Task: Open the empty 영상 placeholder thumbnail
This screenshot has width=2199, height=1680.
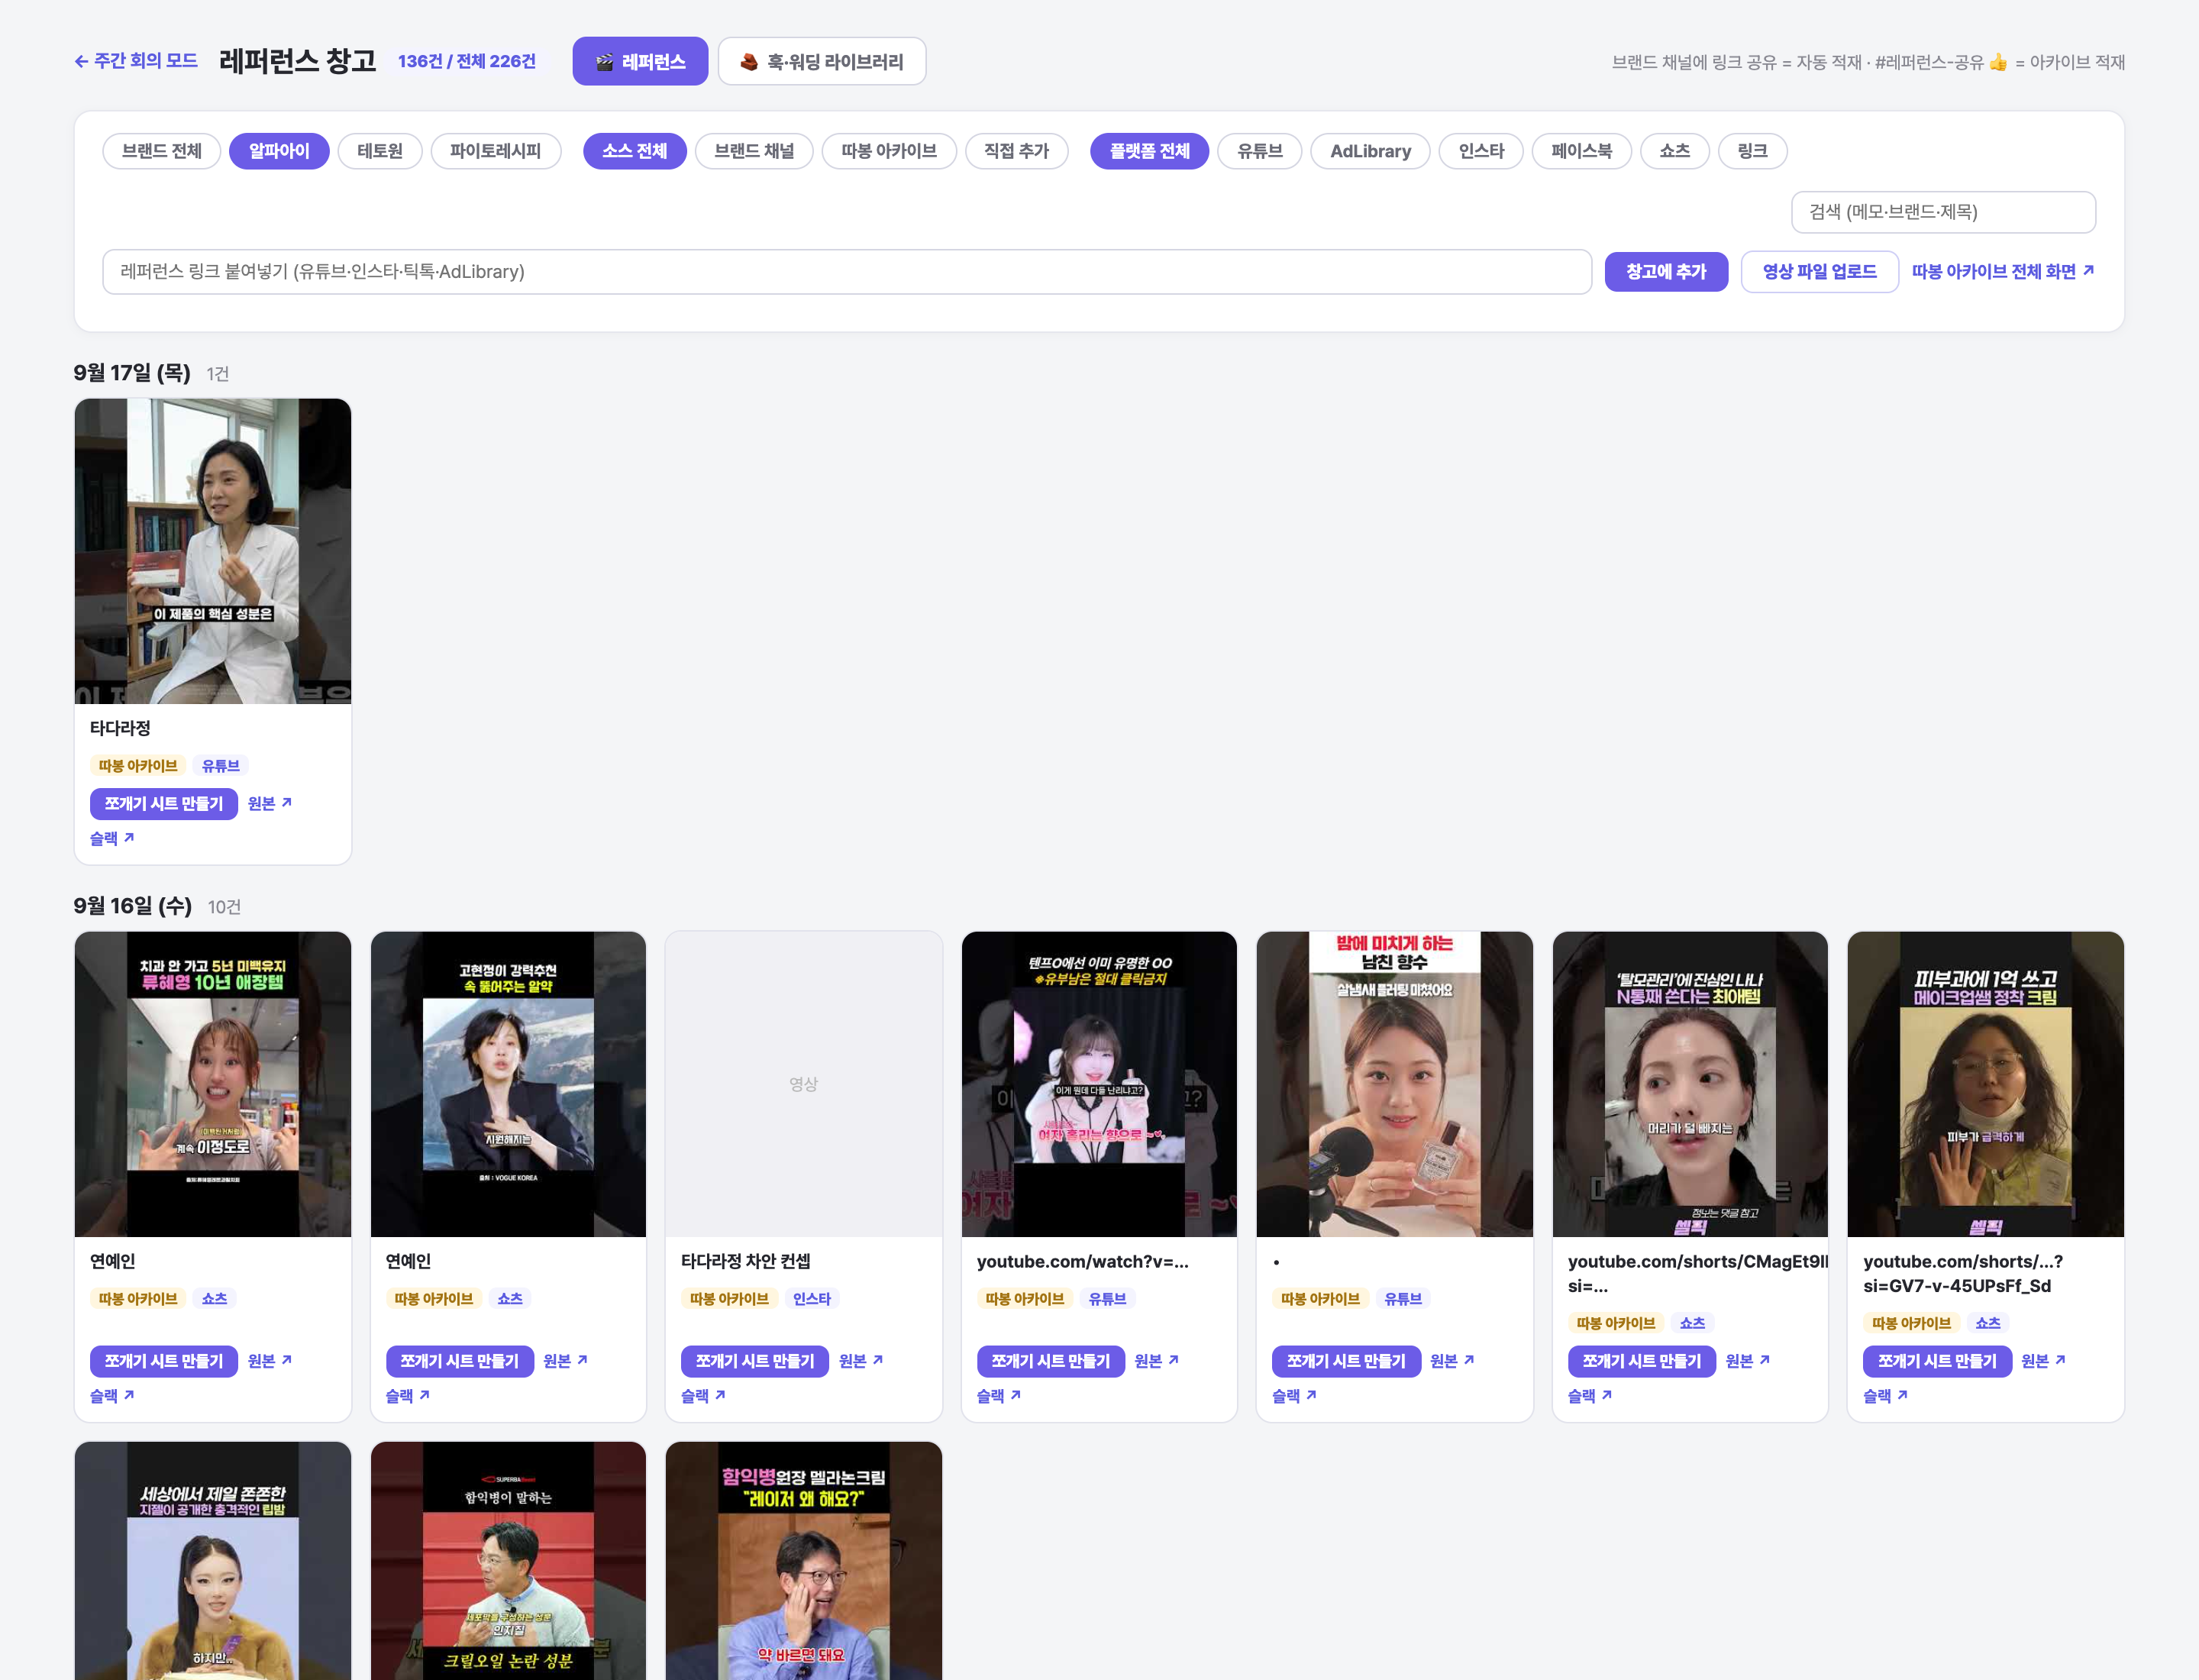Action: 804,1084
